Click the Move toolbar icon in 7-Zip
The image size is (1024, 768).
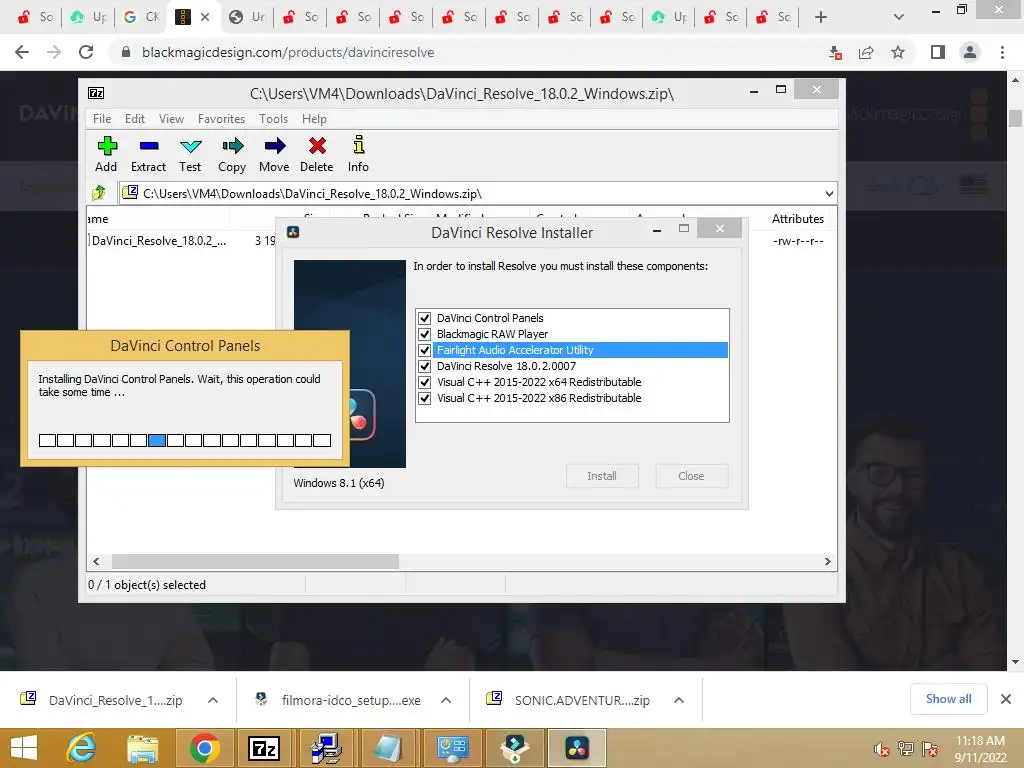click(x=275, y=146)
